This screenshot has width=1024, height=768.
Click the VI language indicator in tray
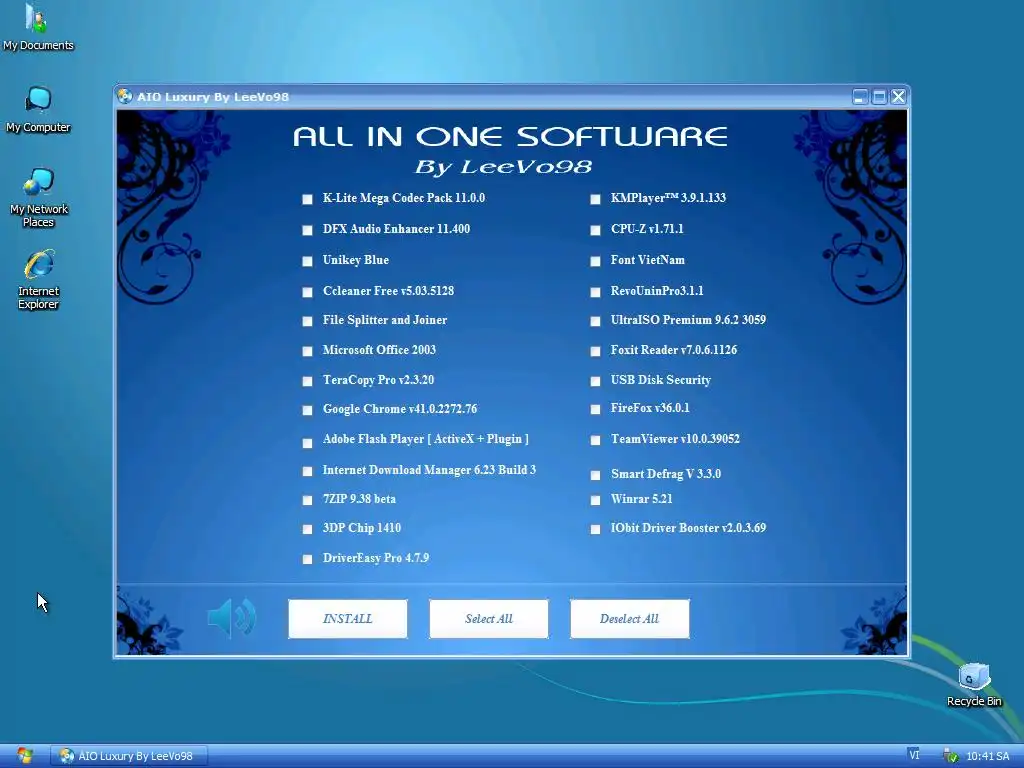[914, 755]
